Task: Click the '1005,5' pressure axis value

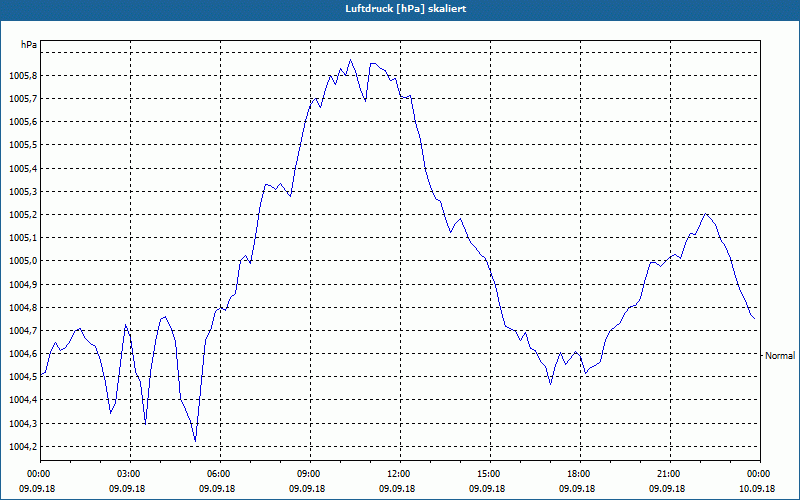Action: click(23, 145)
